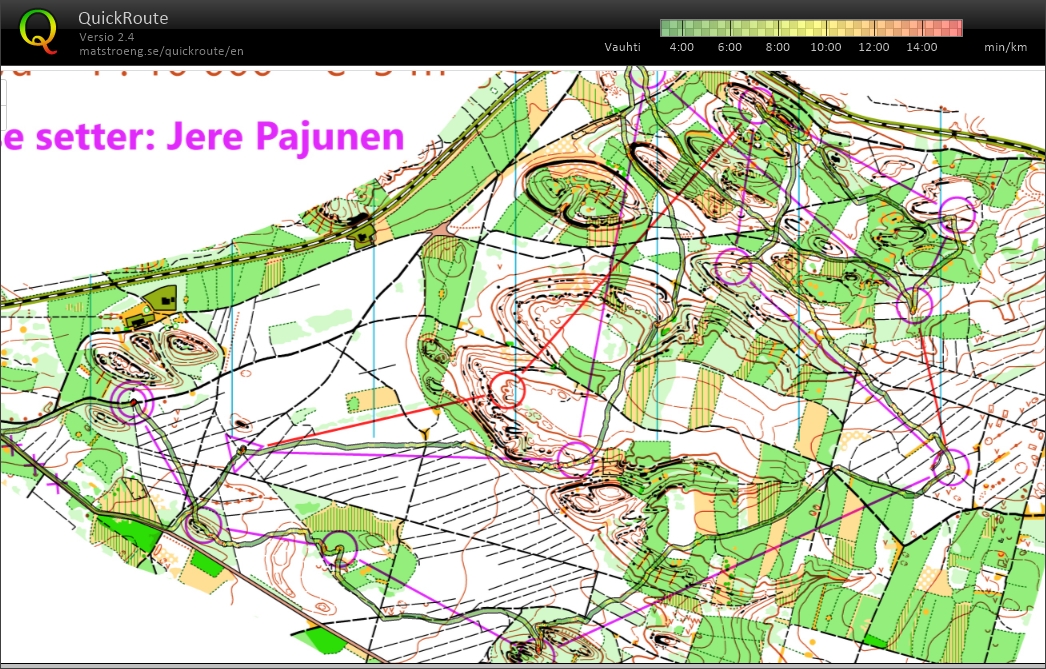Click the min/km unit label
1046x669 pixels.
1005,47
